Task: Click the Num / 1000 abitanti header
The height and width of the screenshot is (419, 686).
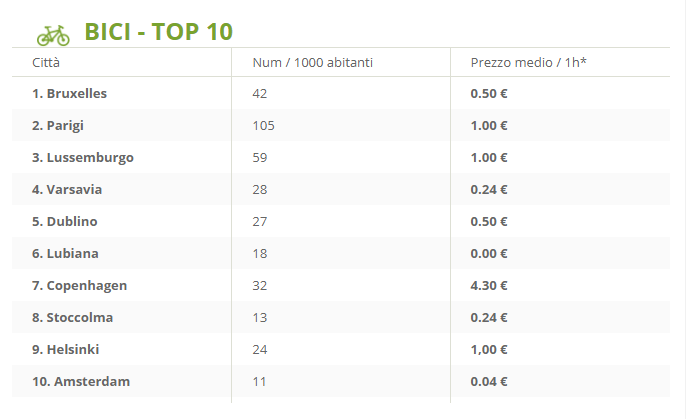Action: (312, 63)
